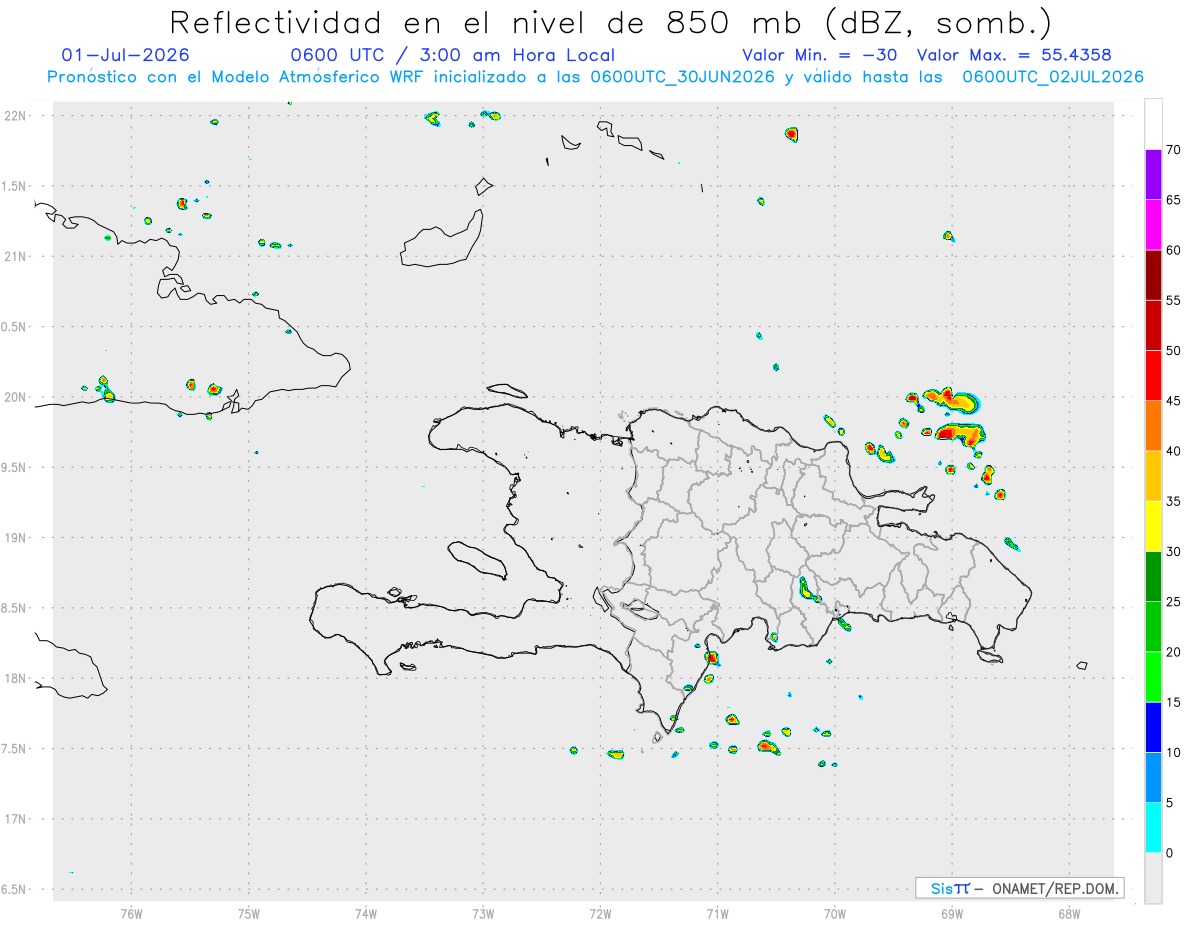Click the '69W' longitude axis label
This screenshot has width=1200, height=927.
952,914
